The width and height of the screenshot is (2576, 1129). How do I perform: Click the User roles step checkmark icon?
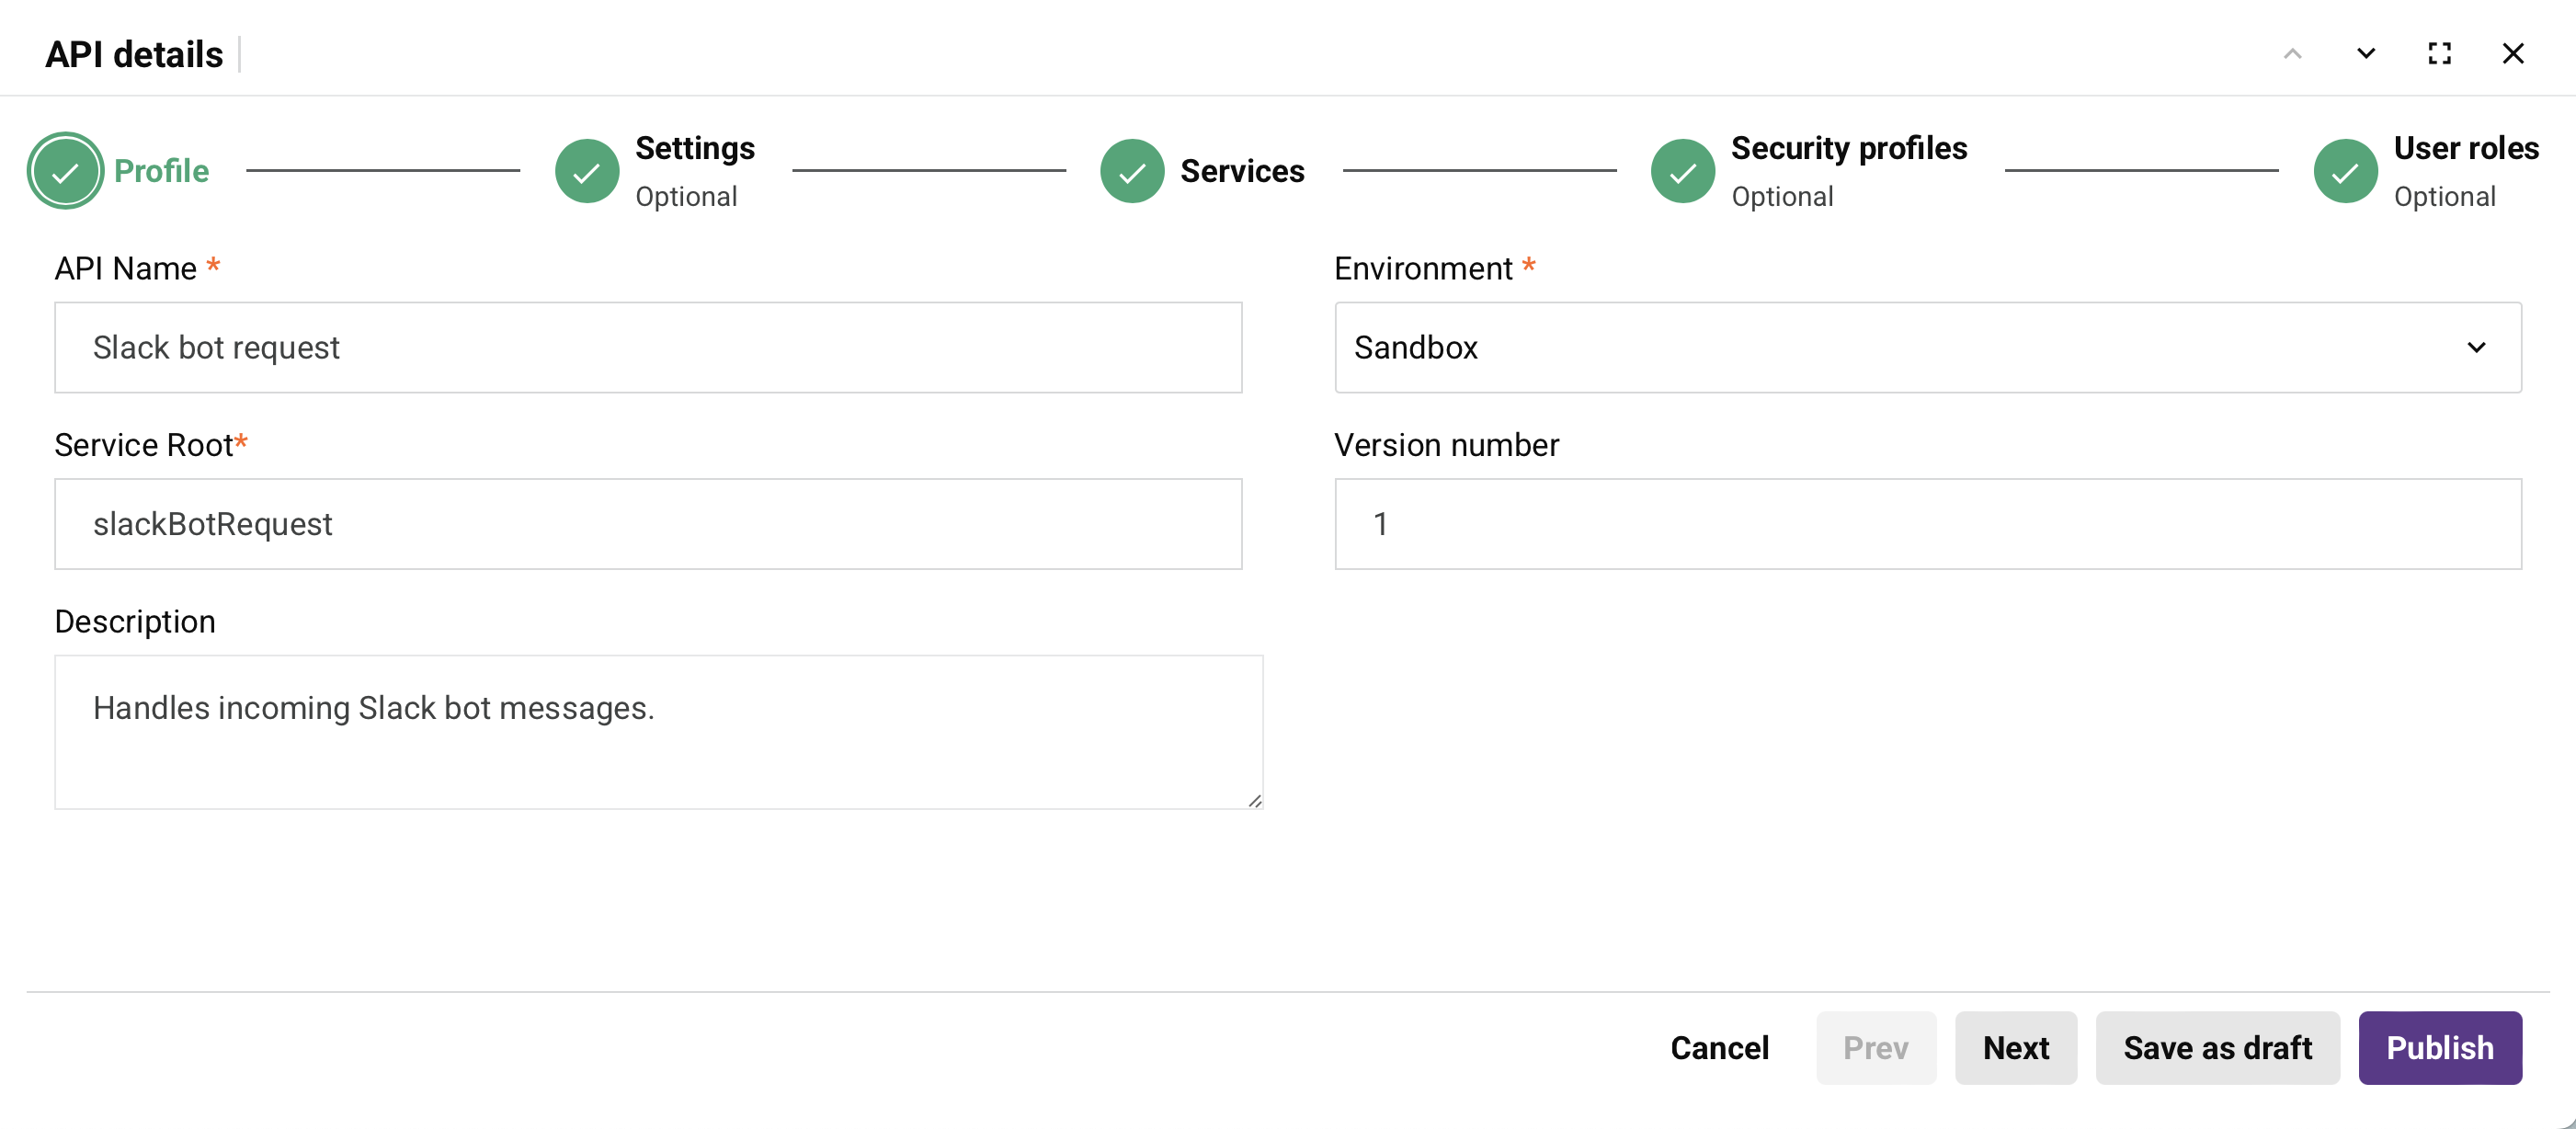[2345, 171]
